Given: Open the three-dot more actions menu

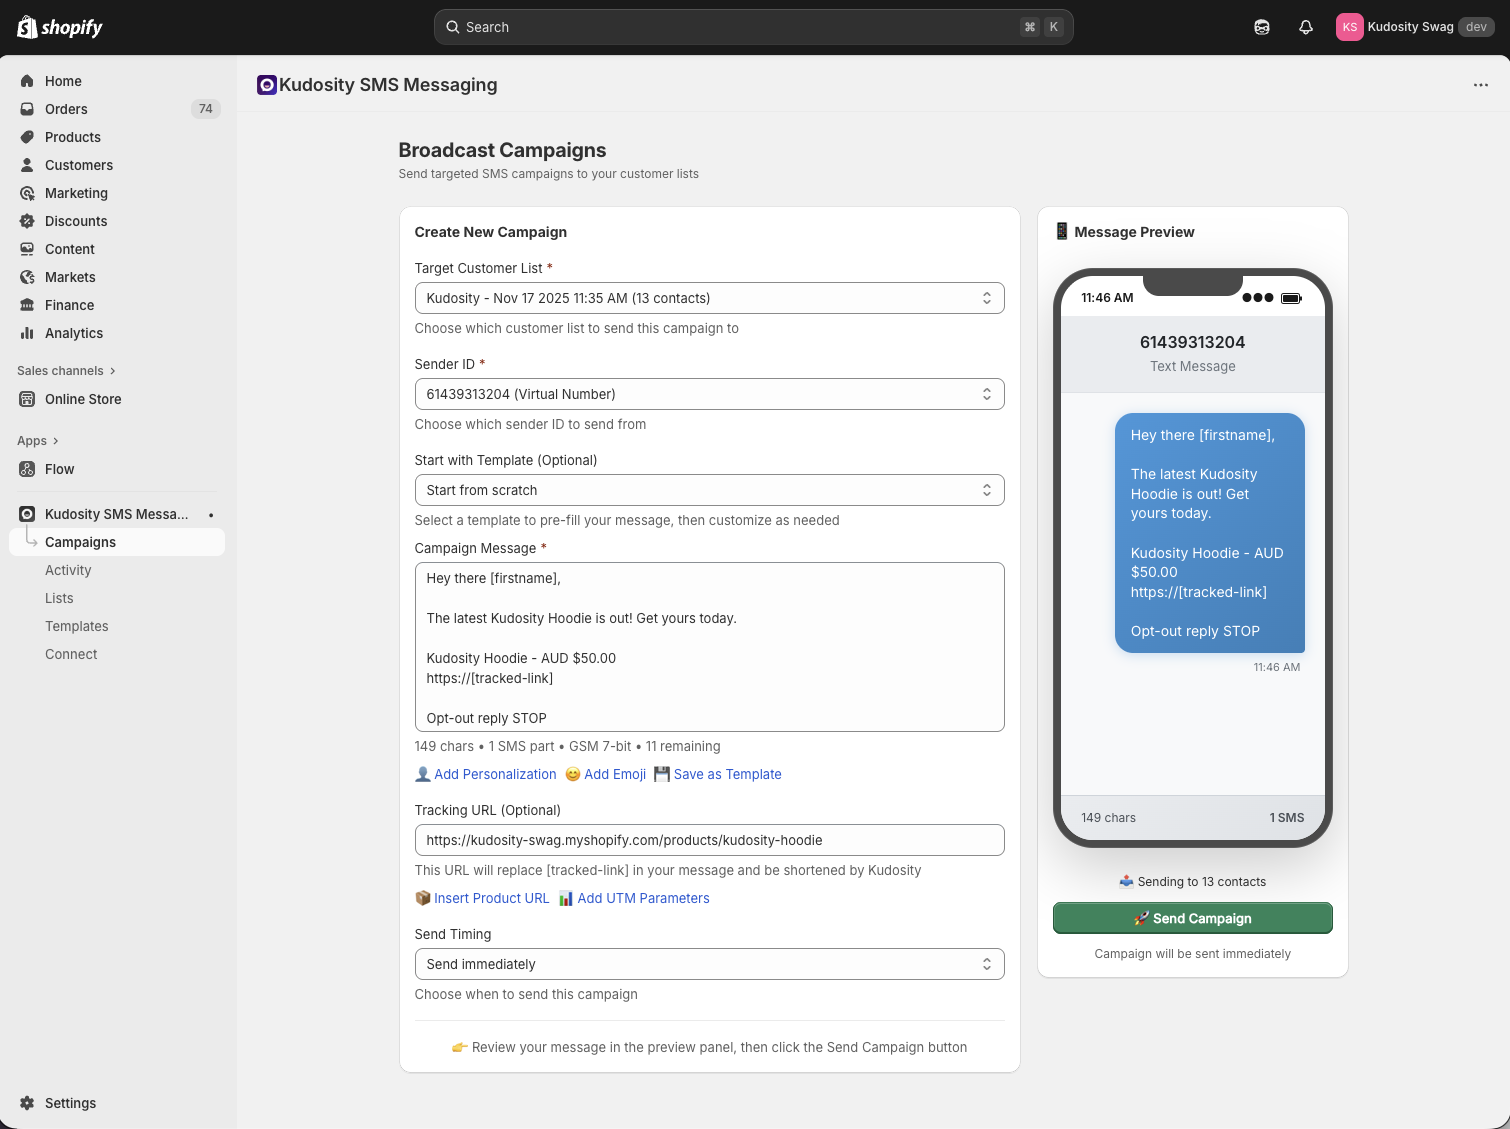Looking at the screenshot, I should coord(1481,85).
